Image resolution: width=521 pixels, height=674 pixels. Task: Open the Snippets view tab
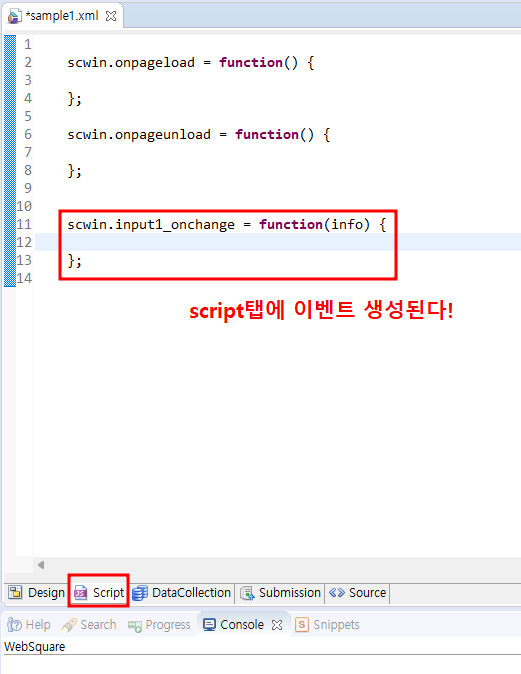pyautogui.click(x=327, y=625)
